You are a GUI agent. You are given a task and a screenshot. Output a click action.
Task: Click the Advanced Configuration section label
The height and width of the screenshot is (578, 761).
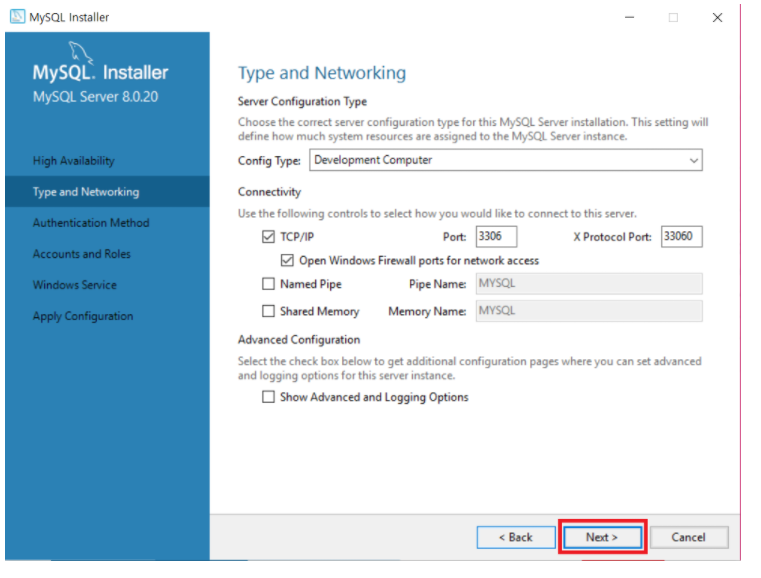pos(299,339)
